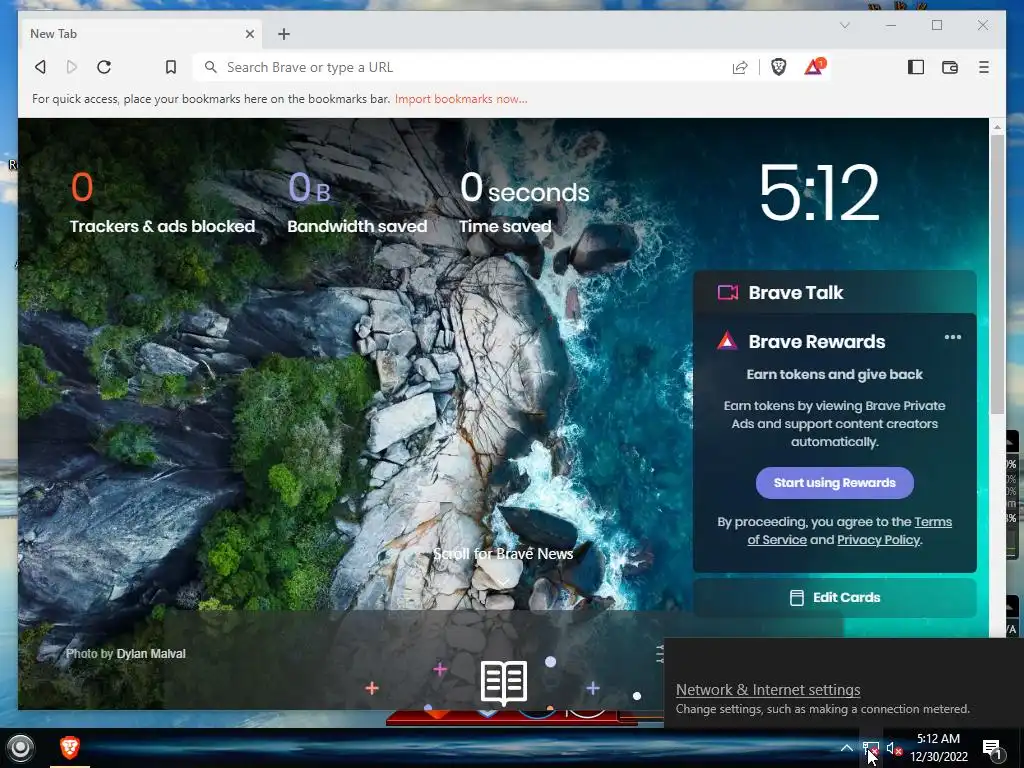Open the hamburger main menu

tap(984, 67)
